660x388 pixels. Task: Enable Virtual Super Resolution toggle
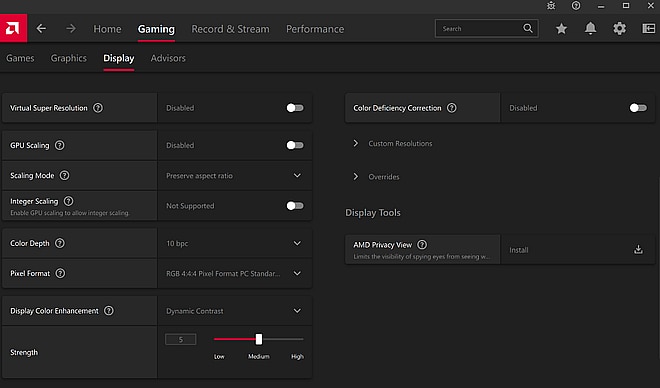[295, 108]
